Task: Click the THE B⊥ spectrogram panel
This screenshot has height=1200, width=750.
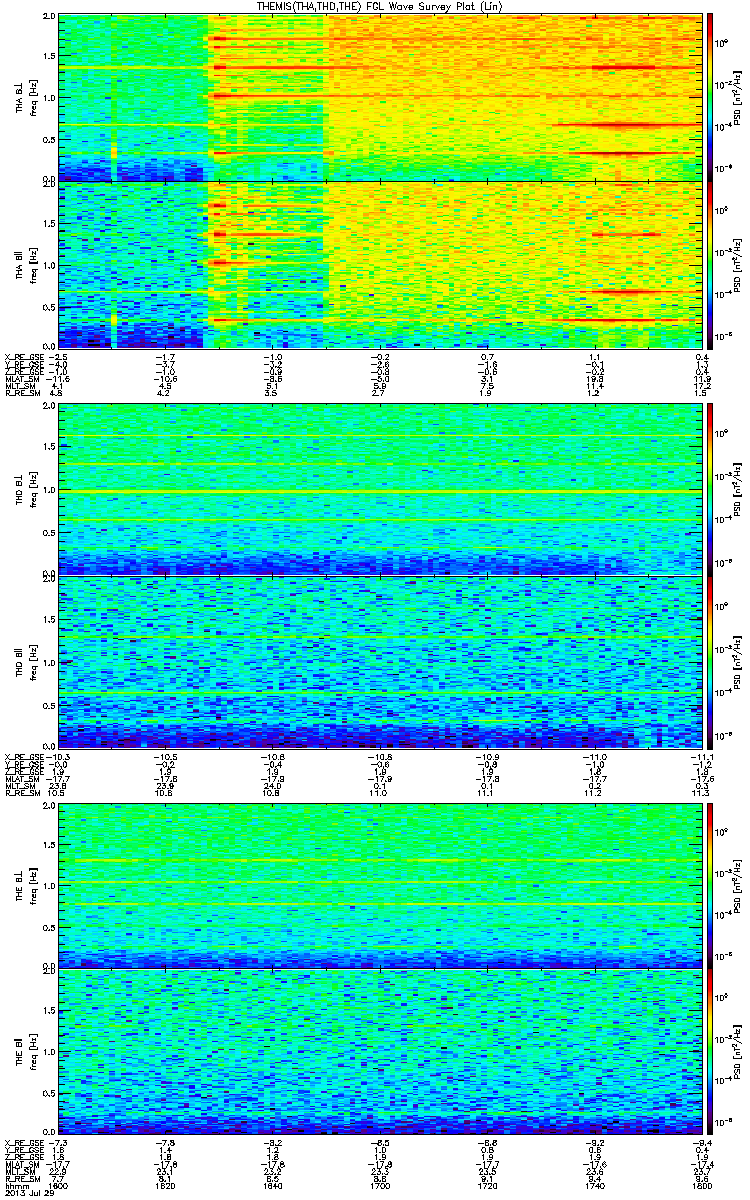Action: coord(379,885)
